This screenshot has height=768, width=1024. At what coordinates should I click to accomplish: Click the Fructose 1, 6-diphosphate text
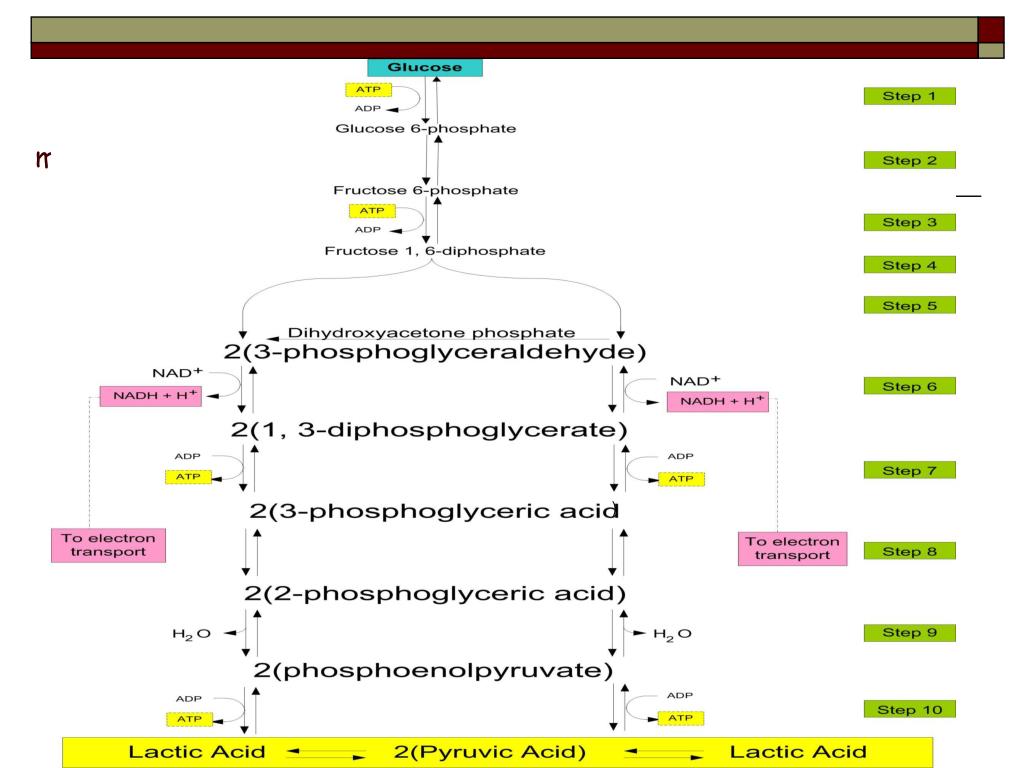tap(435, 251)
